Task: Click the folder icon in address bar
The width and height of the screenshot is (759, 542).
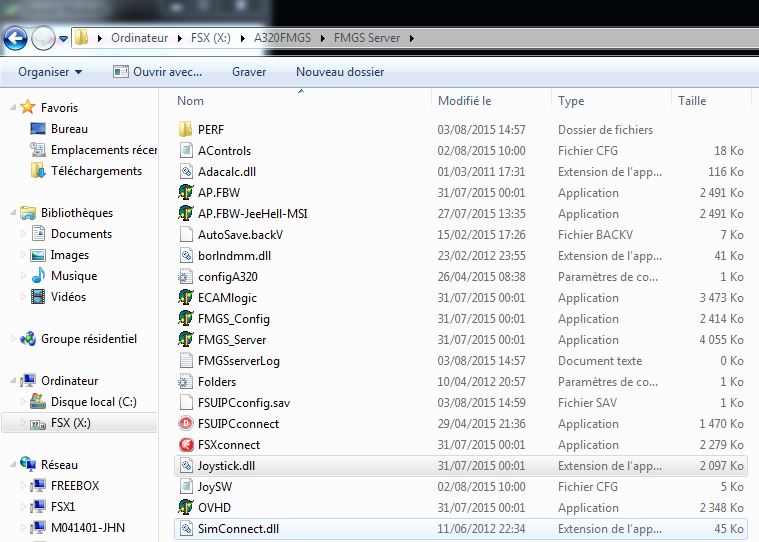Action: pos(82,37)
